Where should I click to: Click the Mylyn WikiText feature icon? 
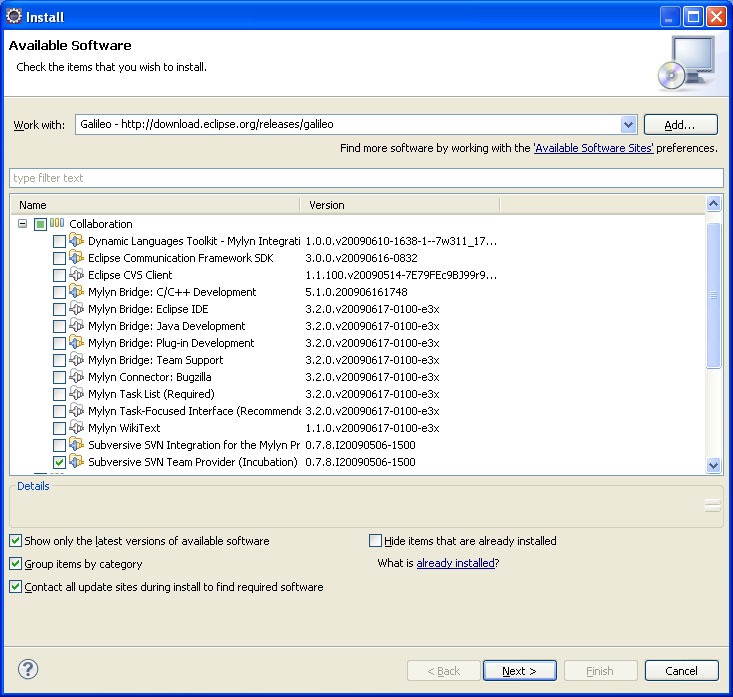pyautogui.click(x=76, y=427)
